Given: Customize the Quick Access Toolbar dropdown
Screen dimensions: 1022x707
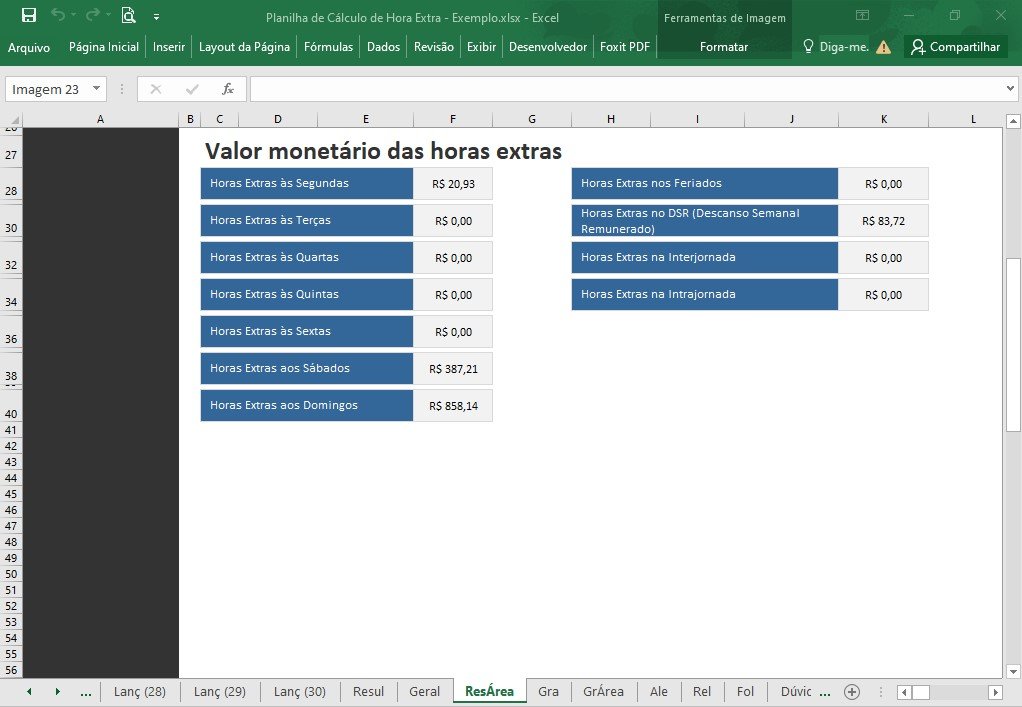Looking at the screenshot, I should [156, 17].
